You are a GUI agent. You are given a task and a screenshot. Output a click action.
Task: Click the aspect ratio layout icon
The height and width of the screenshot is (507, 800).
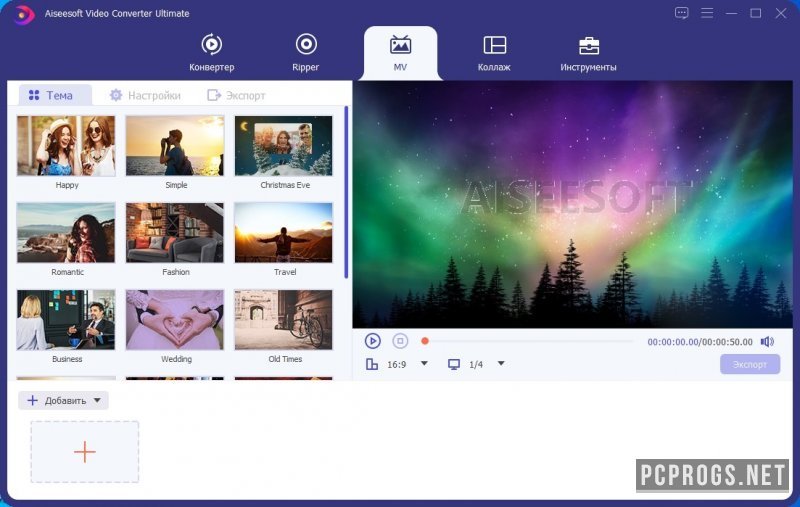tap(372, 364)
